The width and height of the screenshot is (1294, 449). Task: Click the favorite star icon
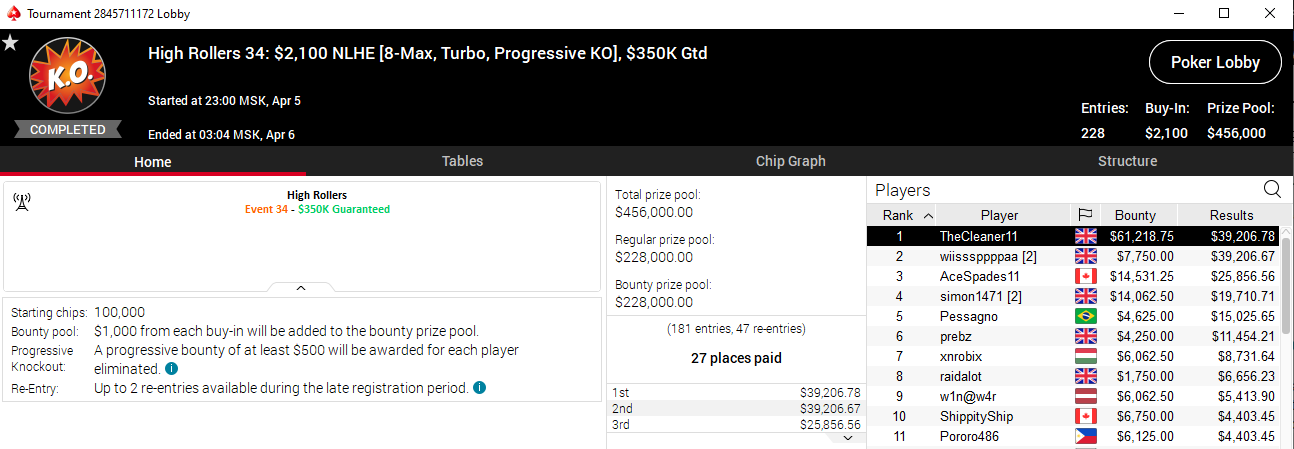pos(10,43)
